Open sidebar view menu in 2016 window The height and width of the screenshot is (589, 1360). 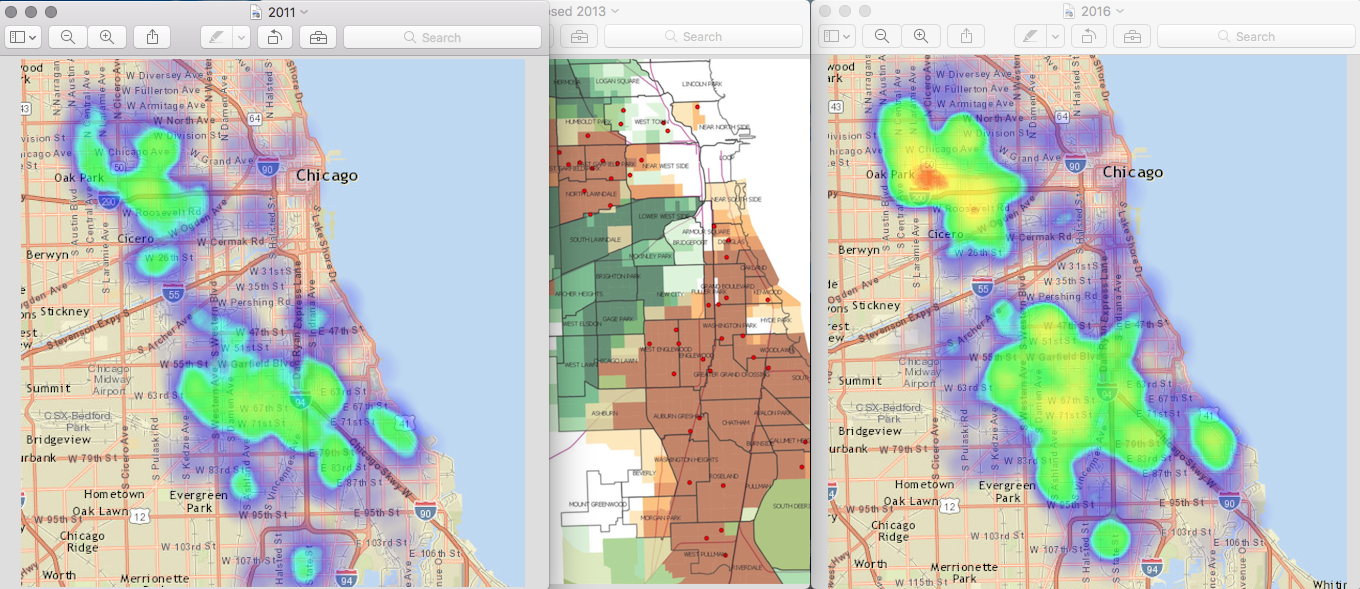tap(837, 36)
